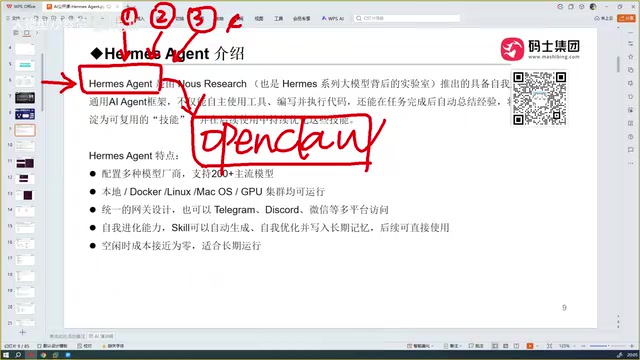
Task: Expand slide panel options arrow
Action: pos(37,33)
